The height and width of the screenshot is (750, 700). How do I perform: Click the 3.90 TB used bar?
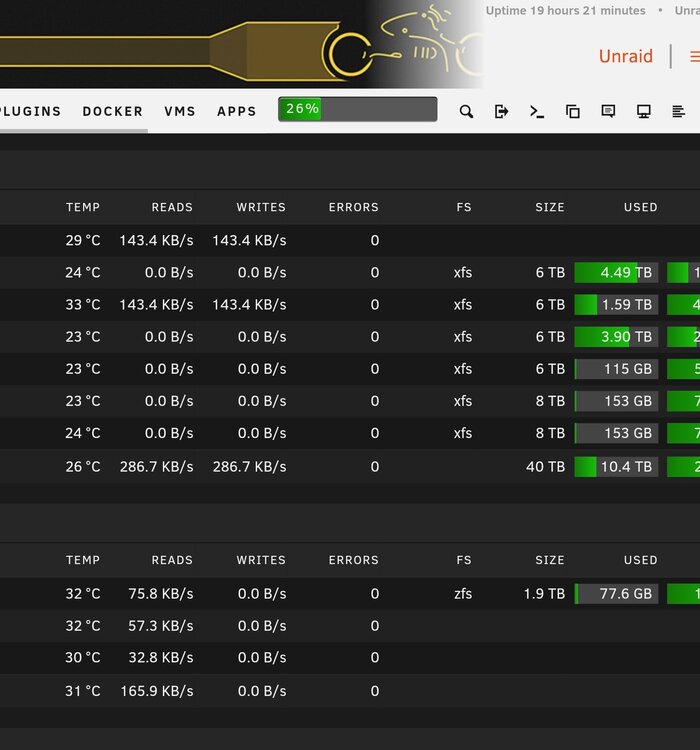[616, 337]
